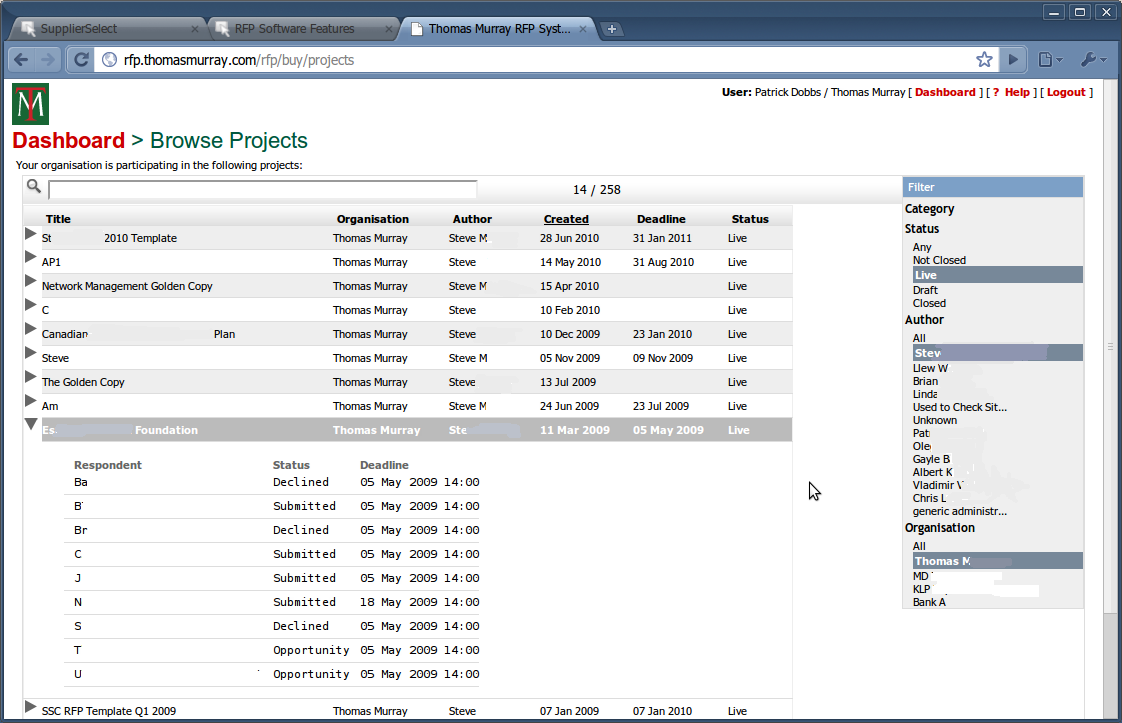
Task: Expand the AP1 project row
Action: [x=30, y=257]
